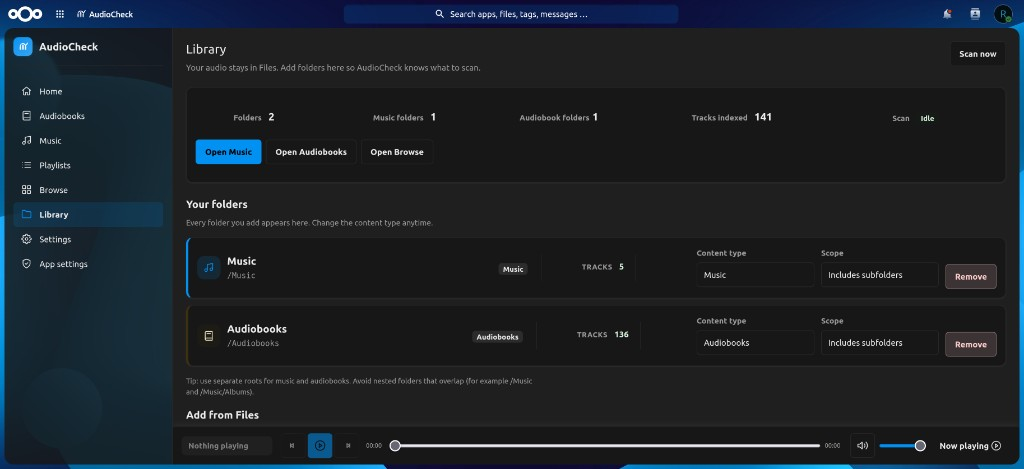Click the Nothing playing label
This screenshot has height=469, width=1024.
click(227, 446)
